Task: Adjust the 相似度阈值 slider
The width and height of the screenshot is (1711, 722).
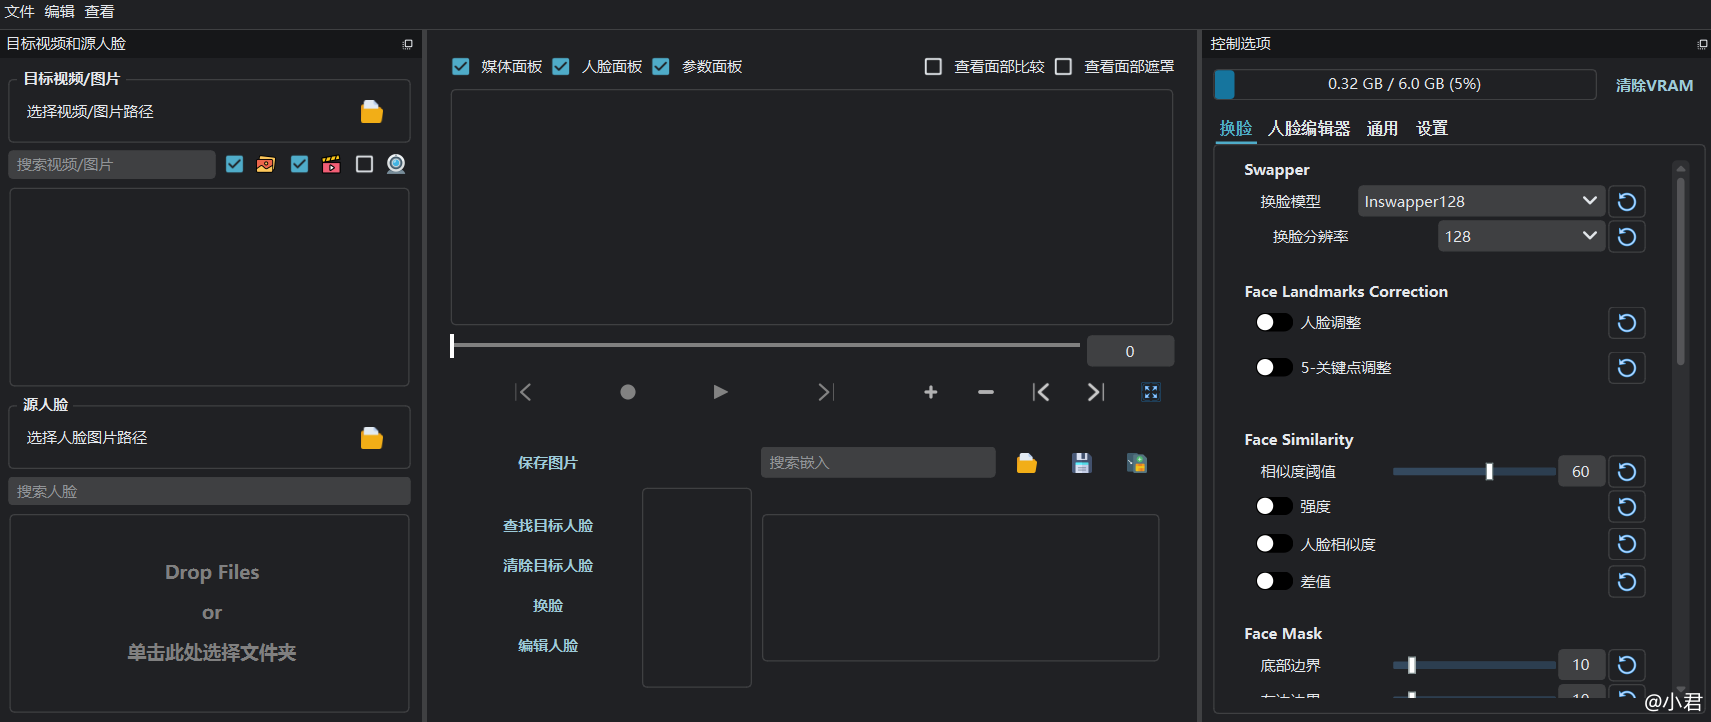Action: point(1489,472)
